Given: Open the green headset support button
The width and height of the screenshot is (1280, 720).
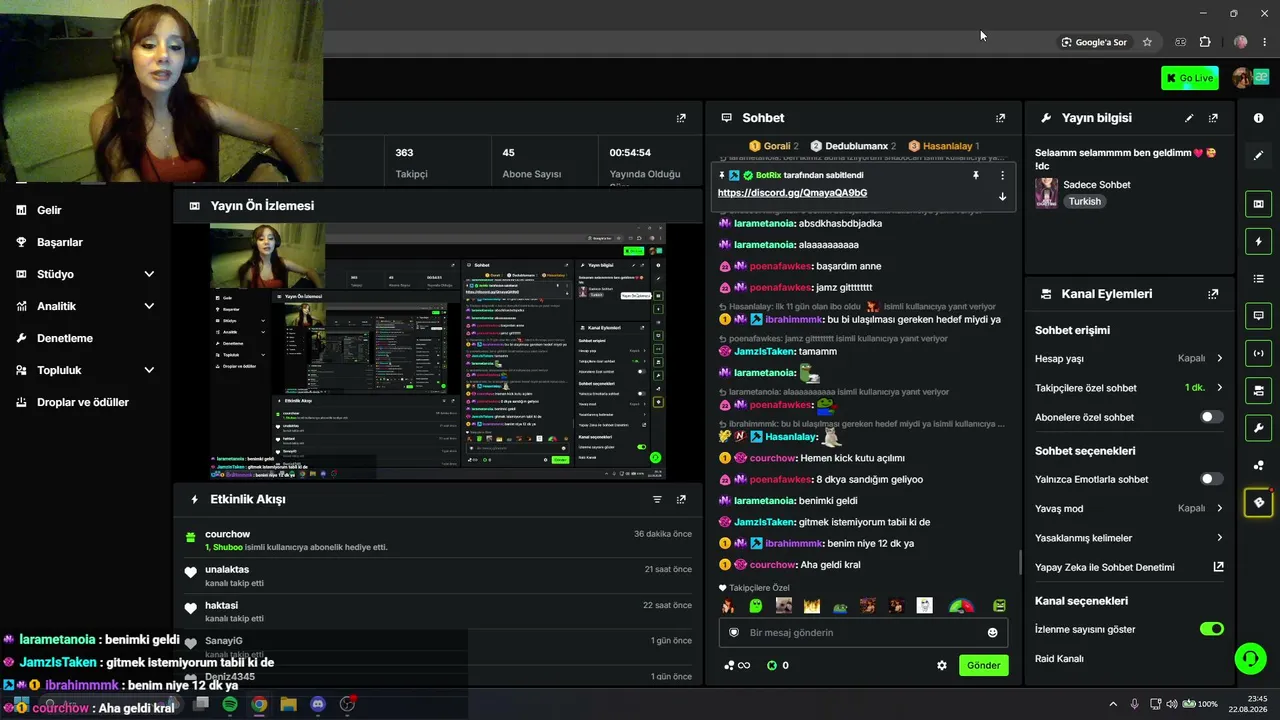Looking at the screenshot, I should coord(1250,658).
